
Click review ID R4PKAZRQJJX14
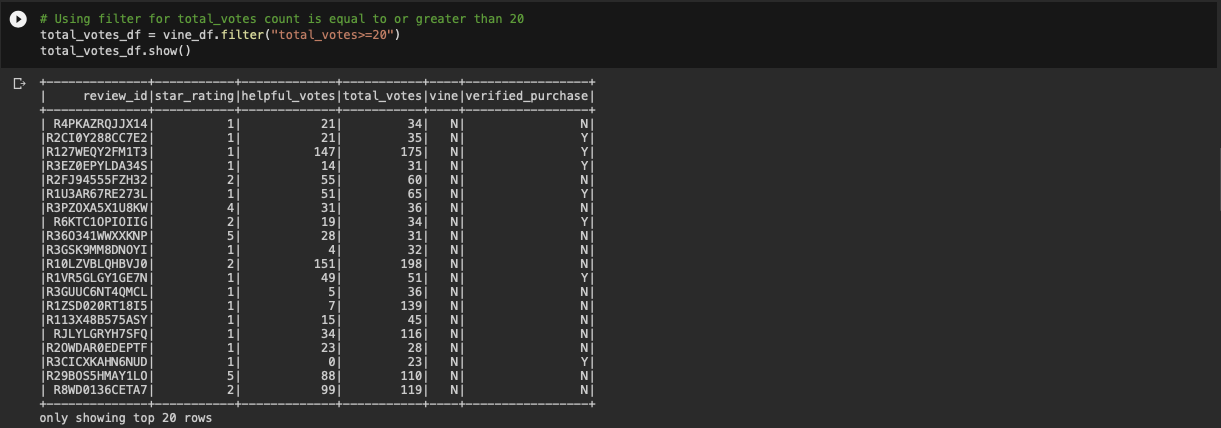point(101,124)
